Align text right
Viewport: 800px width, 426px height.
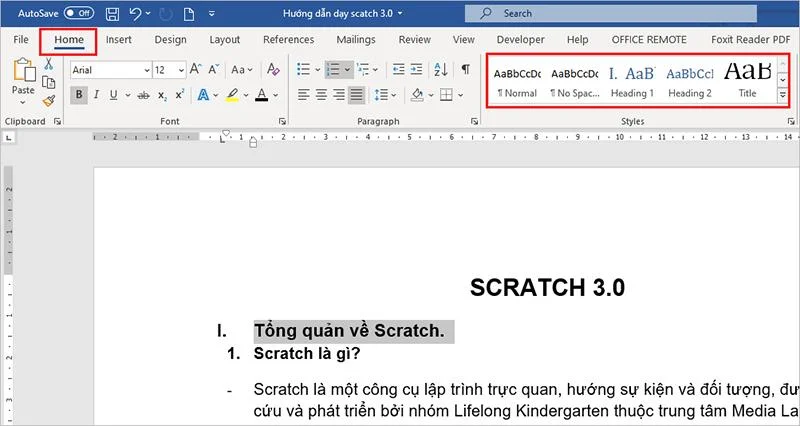(x=339, y=95)
